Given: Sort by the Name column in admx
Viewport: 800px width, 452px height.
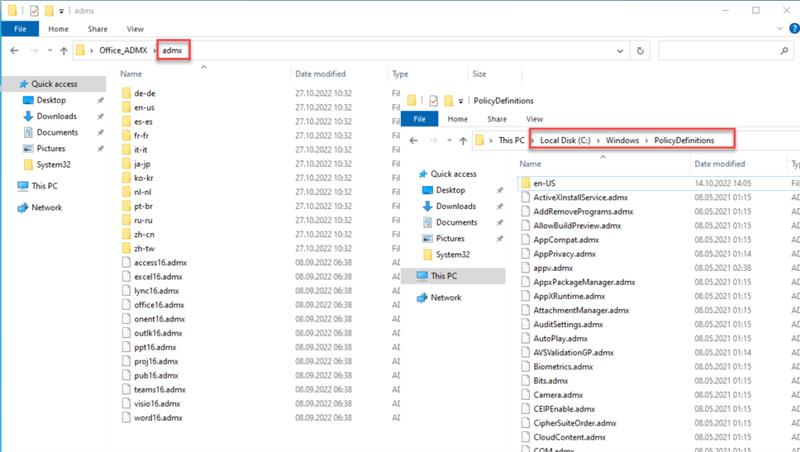Looking at the screenshot, I should pos(131,74).
